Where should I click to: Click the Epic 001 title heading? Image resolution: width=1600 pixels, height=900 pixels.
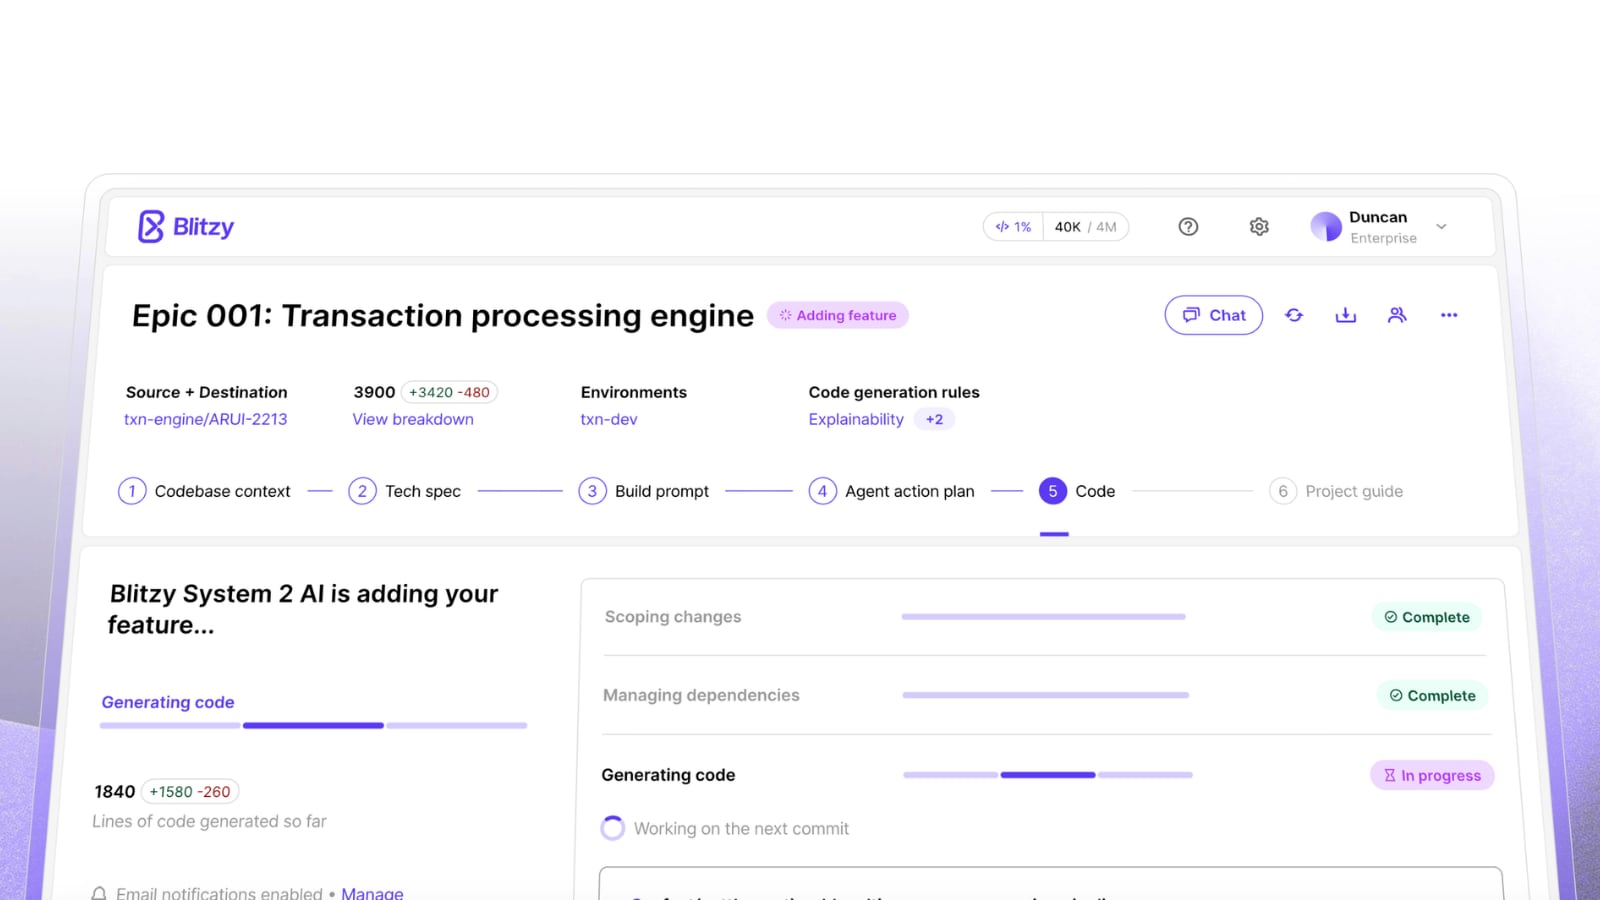coord(442,316)
